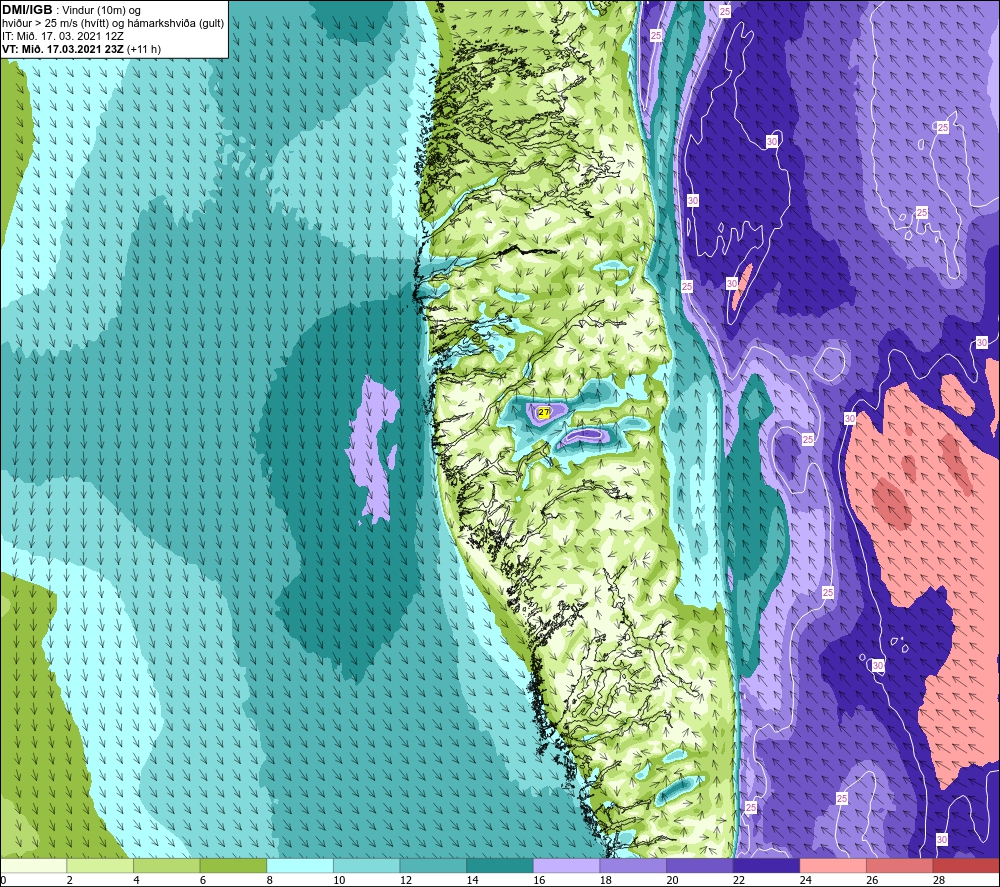Image resolution: width=1000 pixels, height=887 pixels.
Task: Select legend scale value 16
Action: click(x=539, y=880)
